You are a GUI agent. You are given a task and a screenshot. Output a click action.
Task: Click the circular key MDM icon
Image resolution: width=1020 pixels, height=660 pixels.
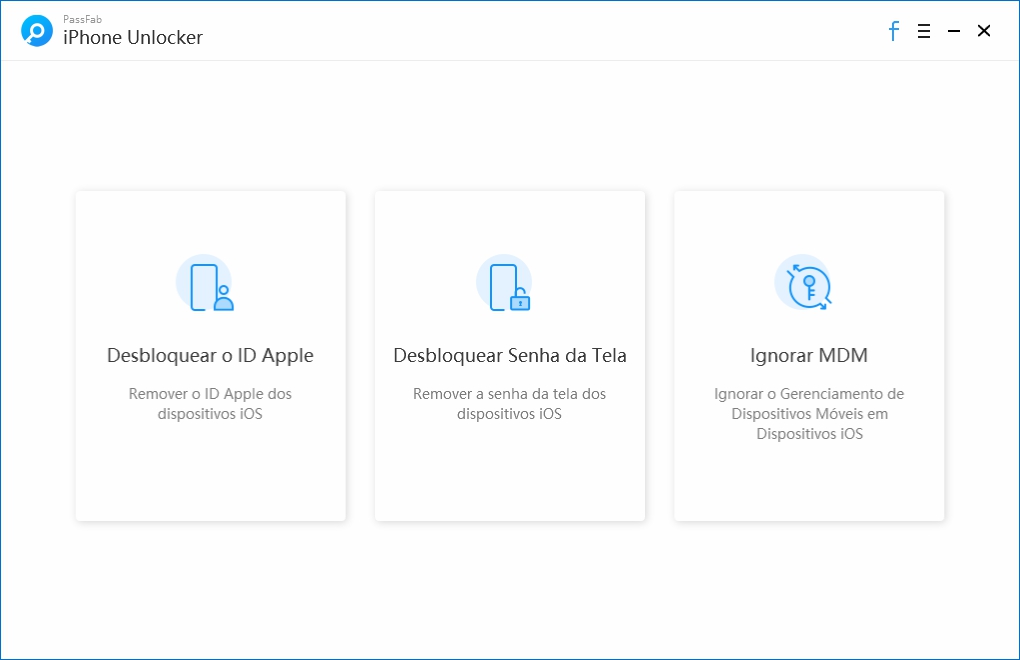pos(808,284)
